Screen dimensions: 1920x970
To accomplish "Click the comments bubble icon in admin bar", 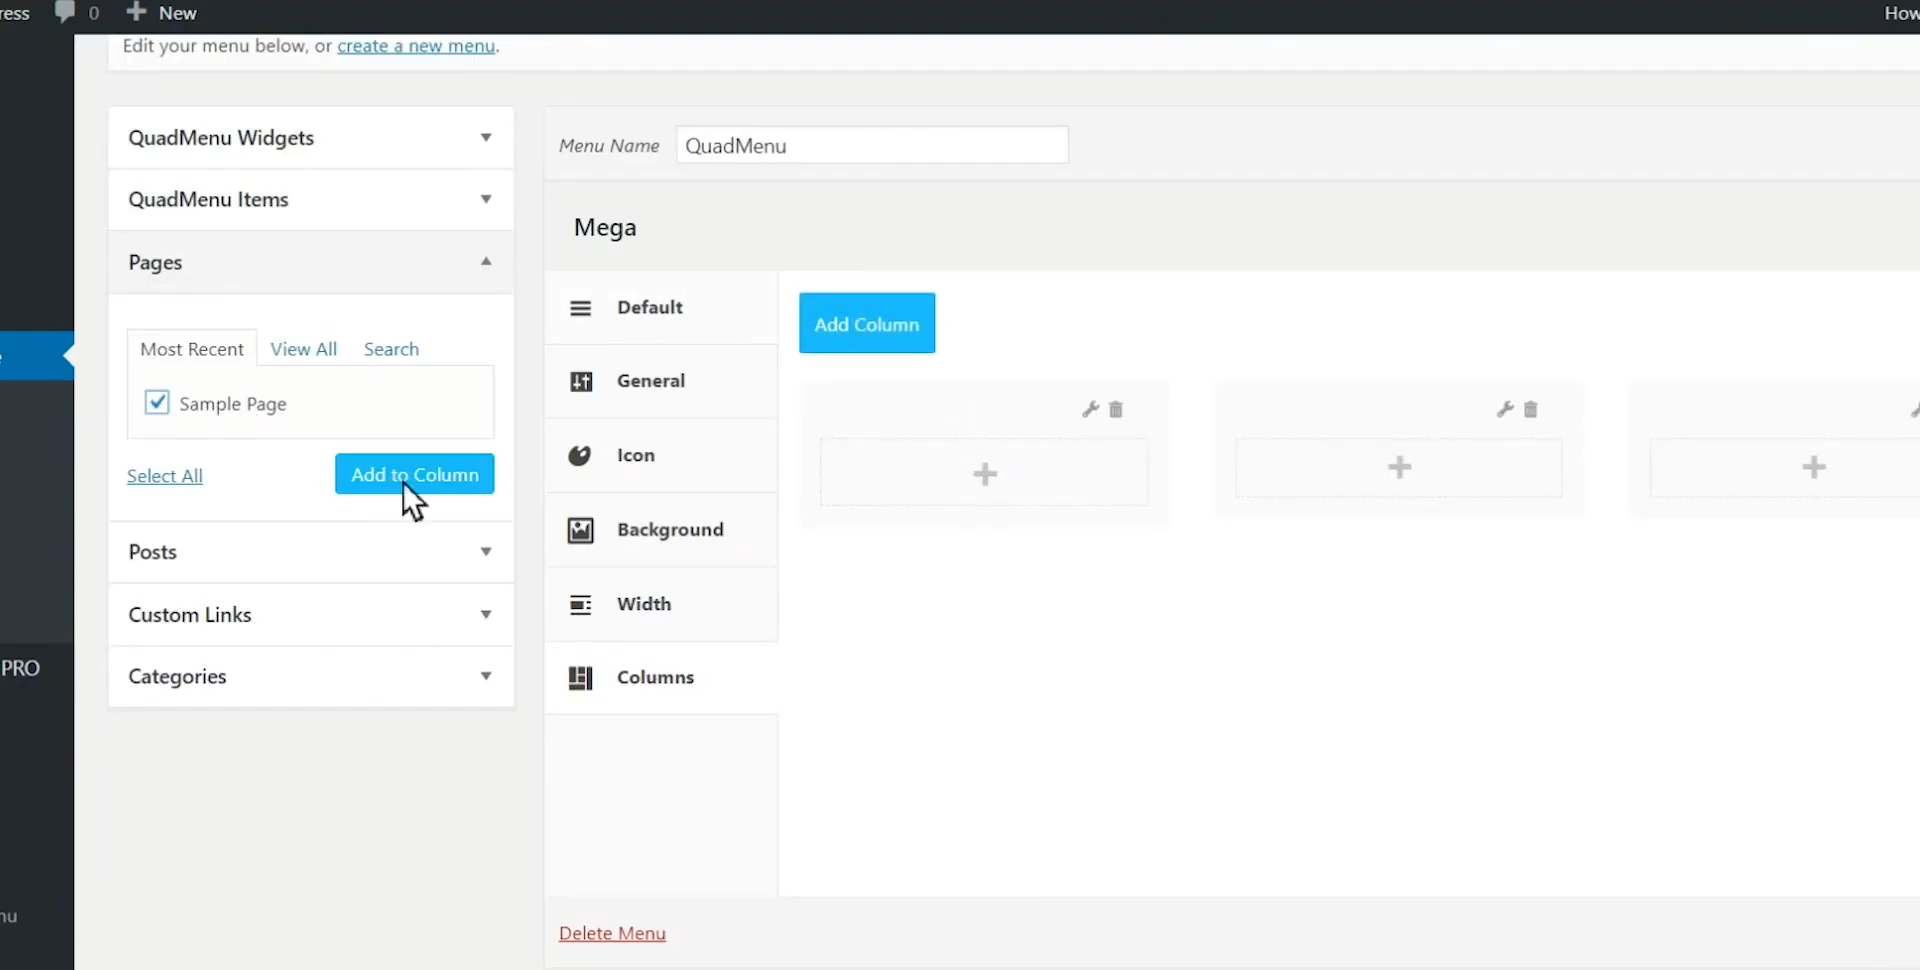I will pyautogui.click(x=65, y=12).
